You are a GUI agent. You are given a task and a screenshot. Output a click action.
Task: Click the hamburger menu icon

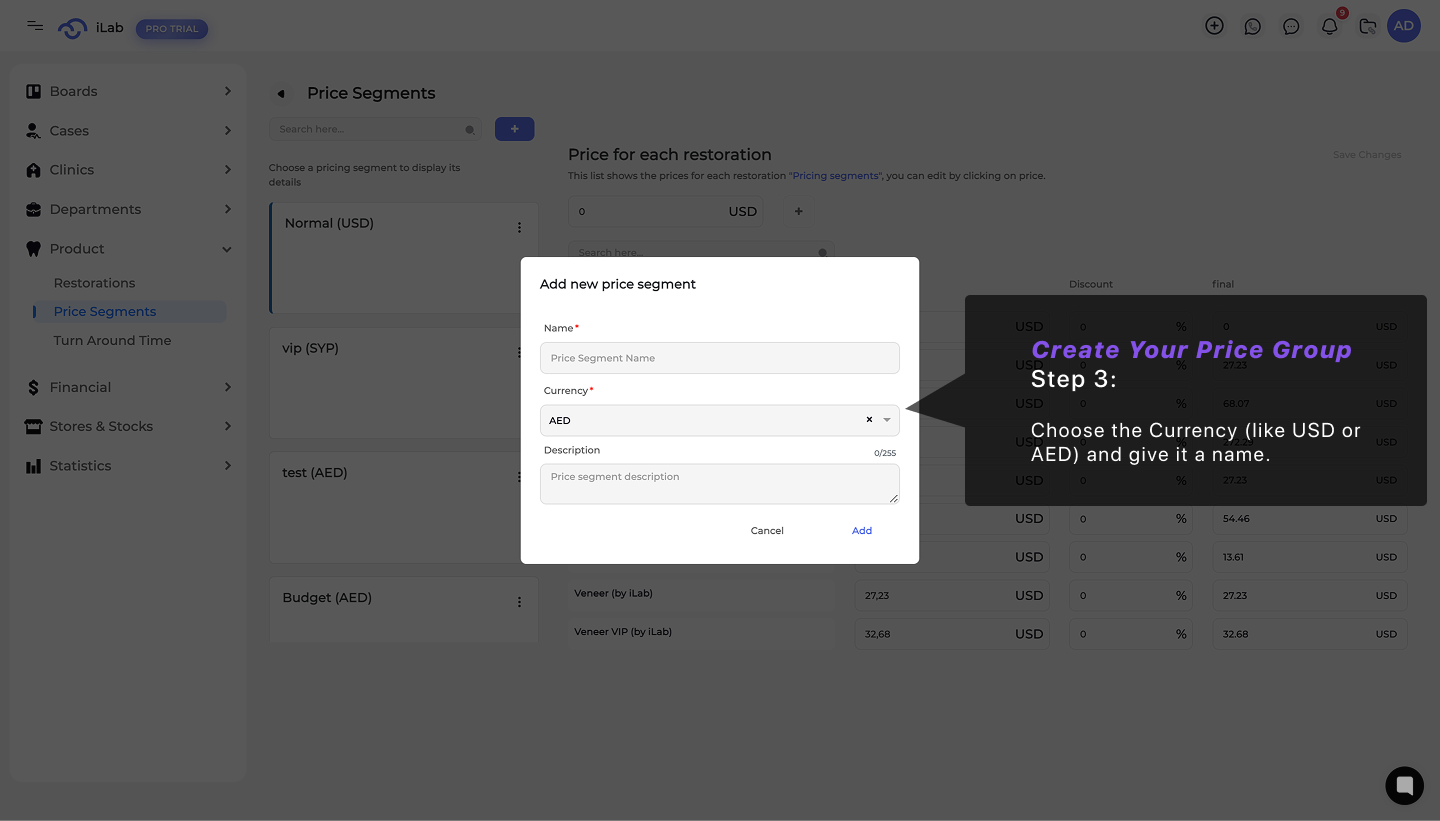point(35,26)
